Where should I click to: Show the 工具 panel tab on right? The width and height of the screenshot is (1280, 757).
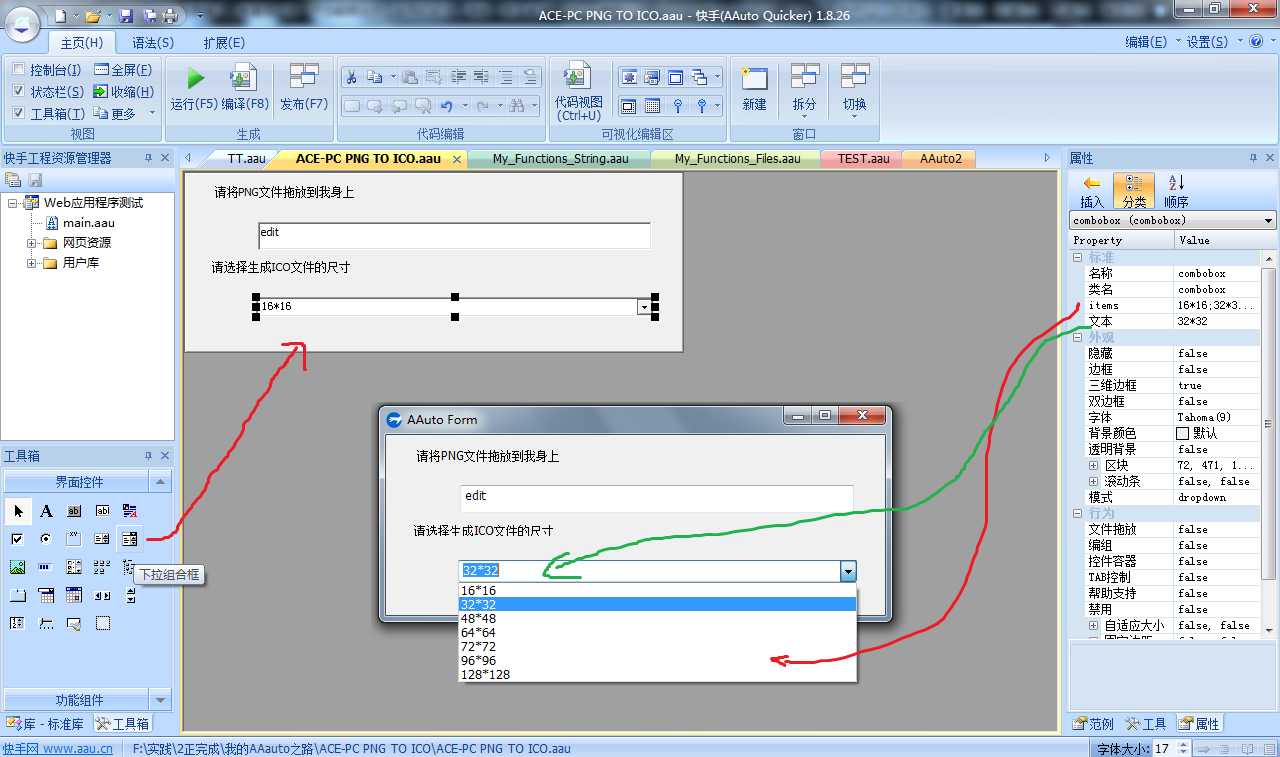click(1146, 724)
